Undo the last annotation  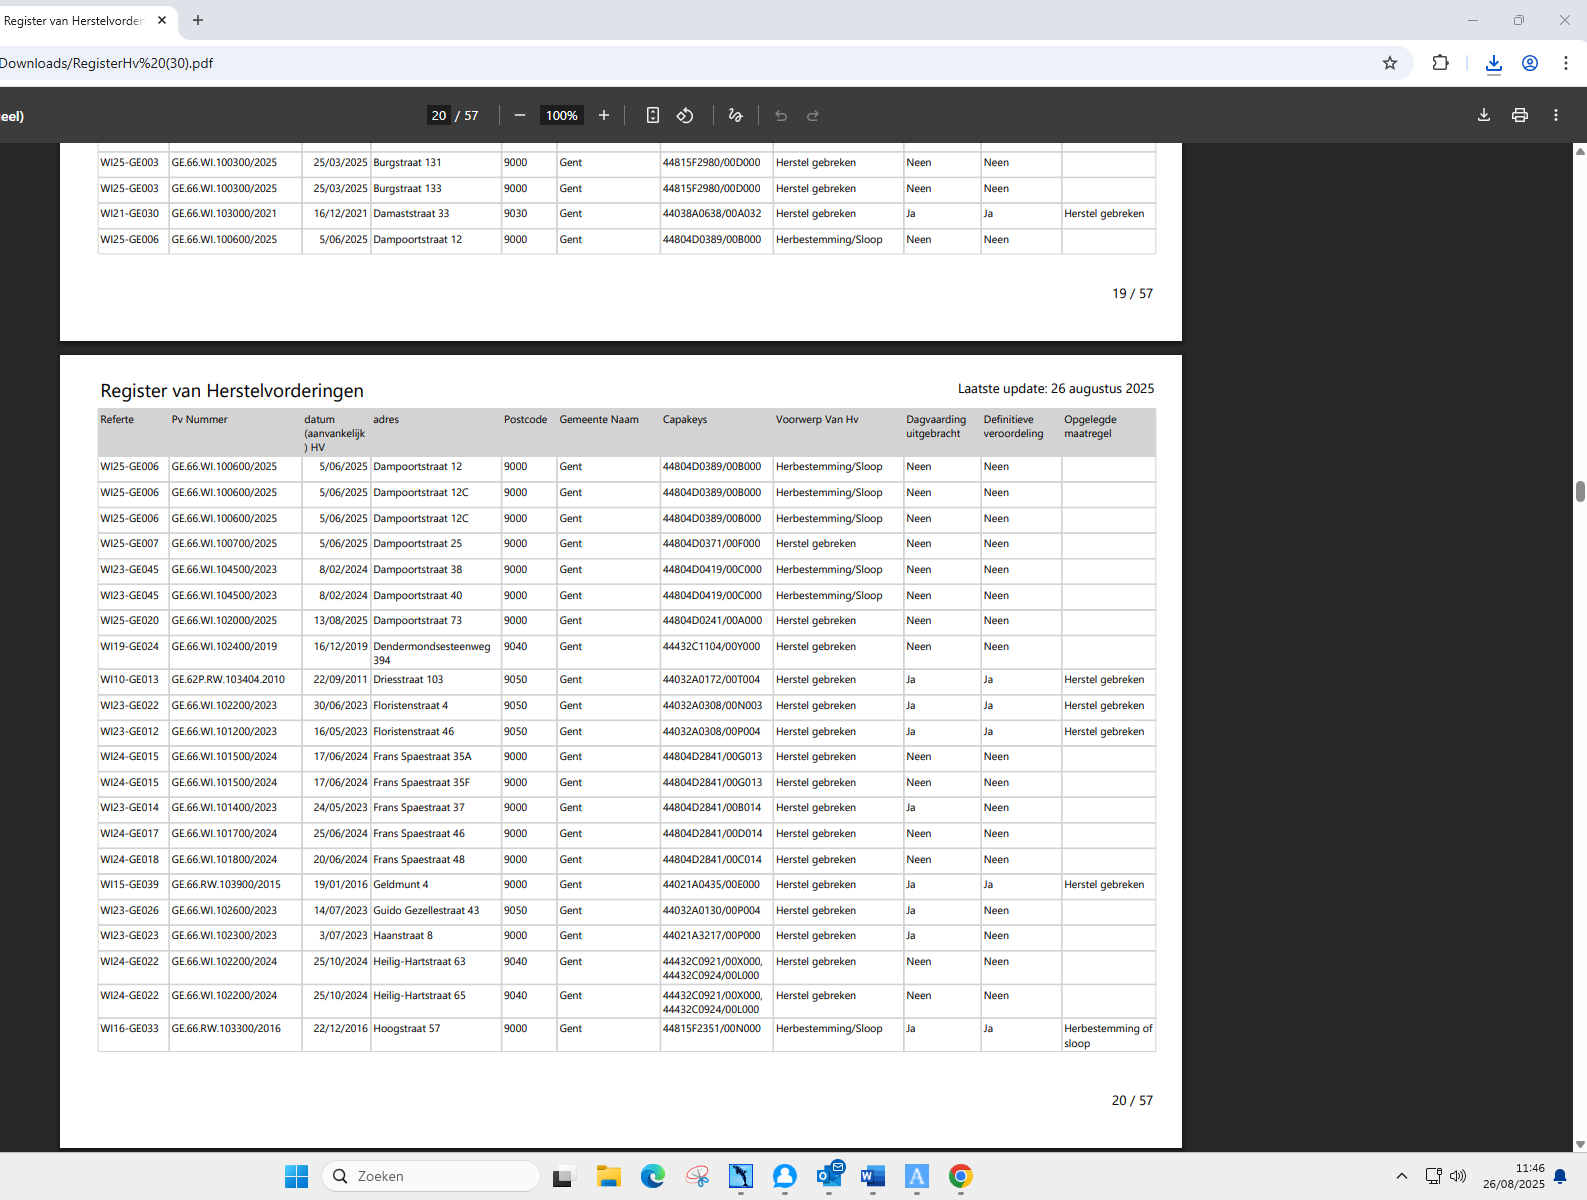(x=781, y=116)
